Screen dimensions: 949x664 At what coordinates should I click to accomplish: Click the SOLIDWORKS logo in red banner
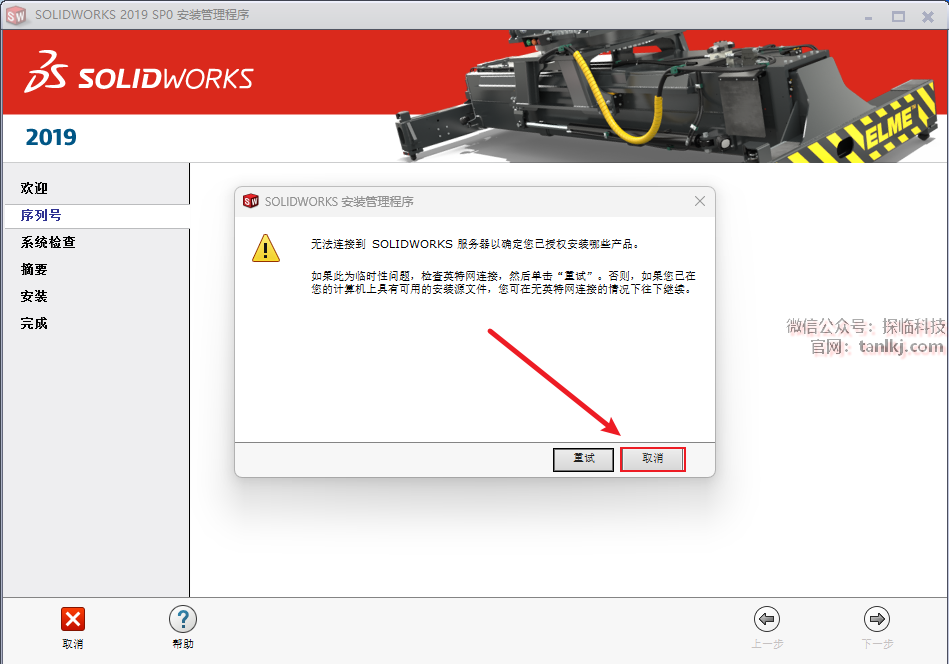click(139, 72)
